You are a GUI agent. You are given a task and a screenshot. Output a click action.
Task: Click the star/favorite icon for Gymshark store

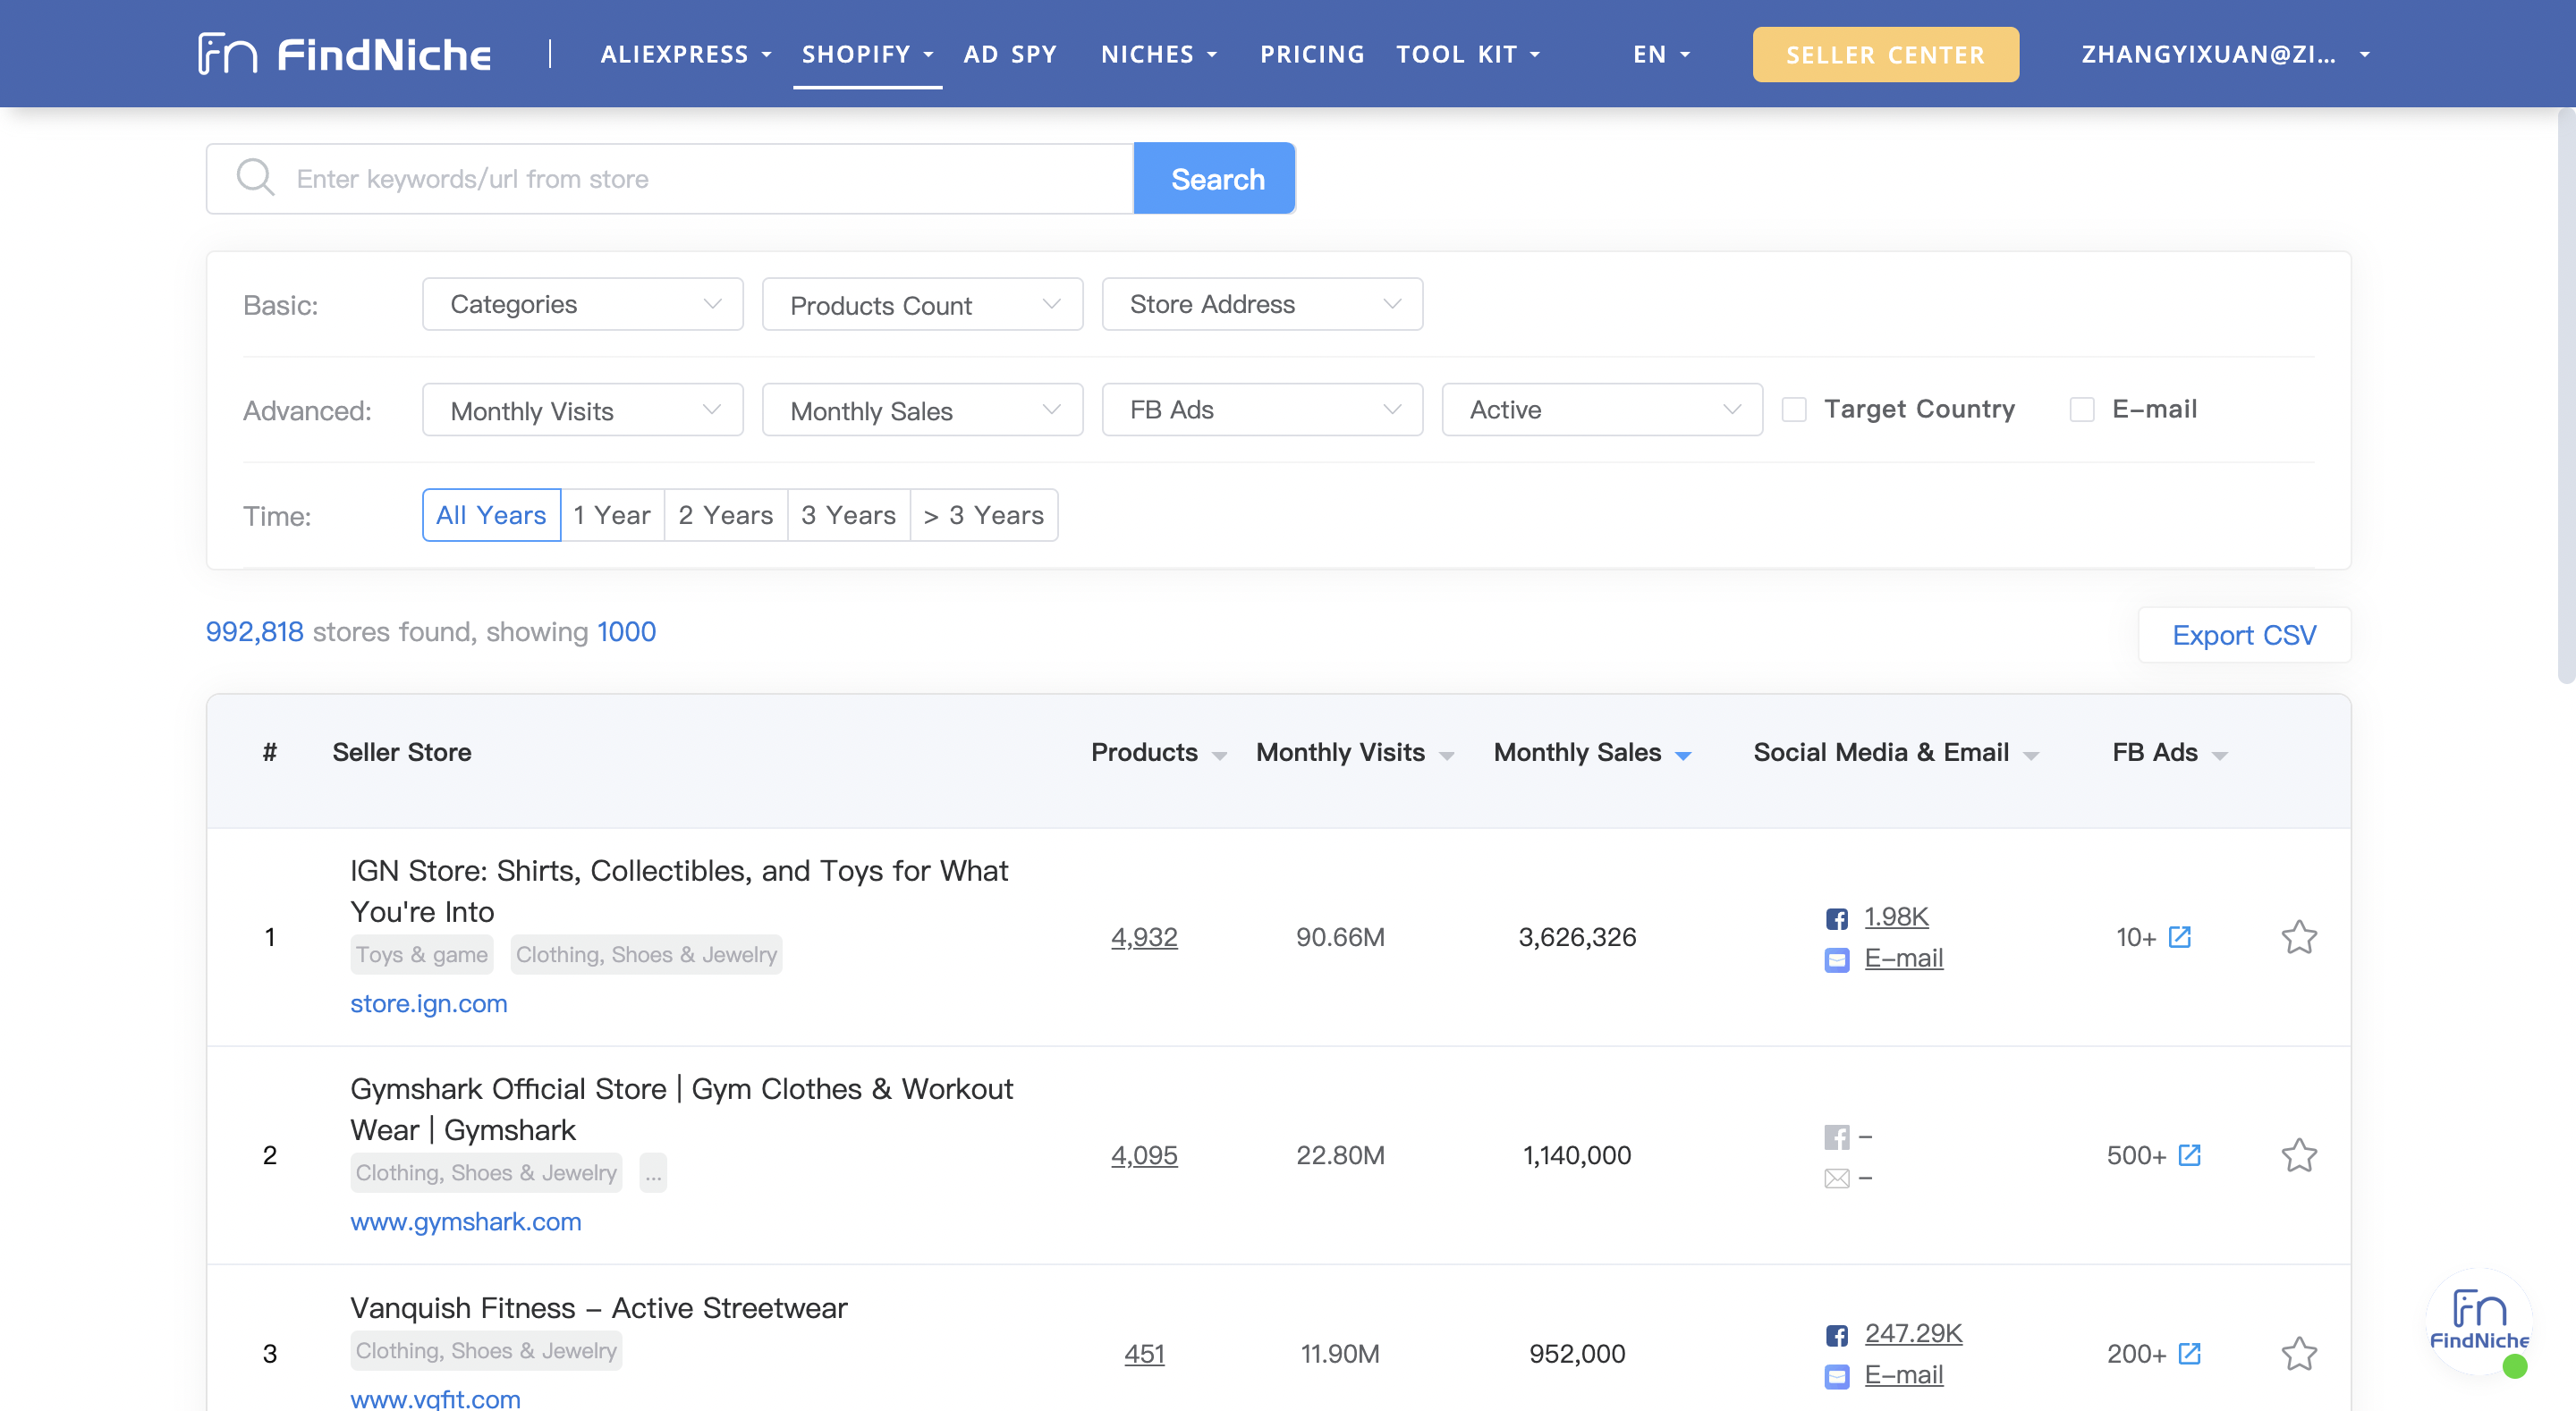click(2298, 1153)
